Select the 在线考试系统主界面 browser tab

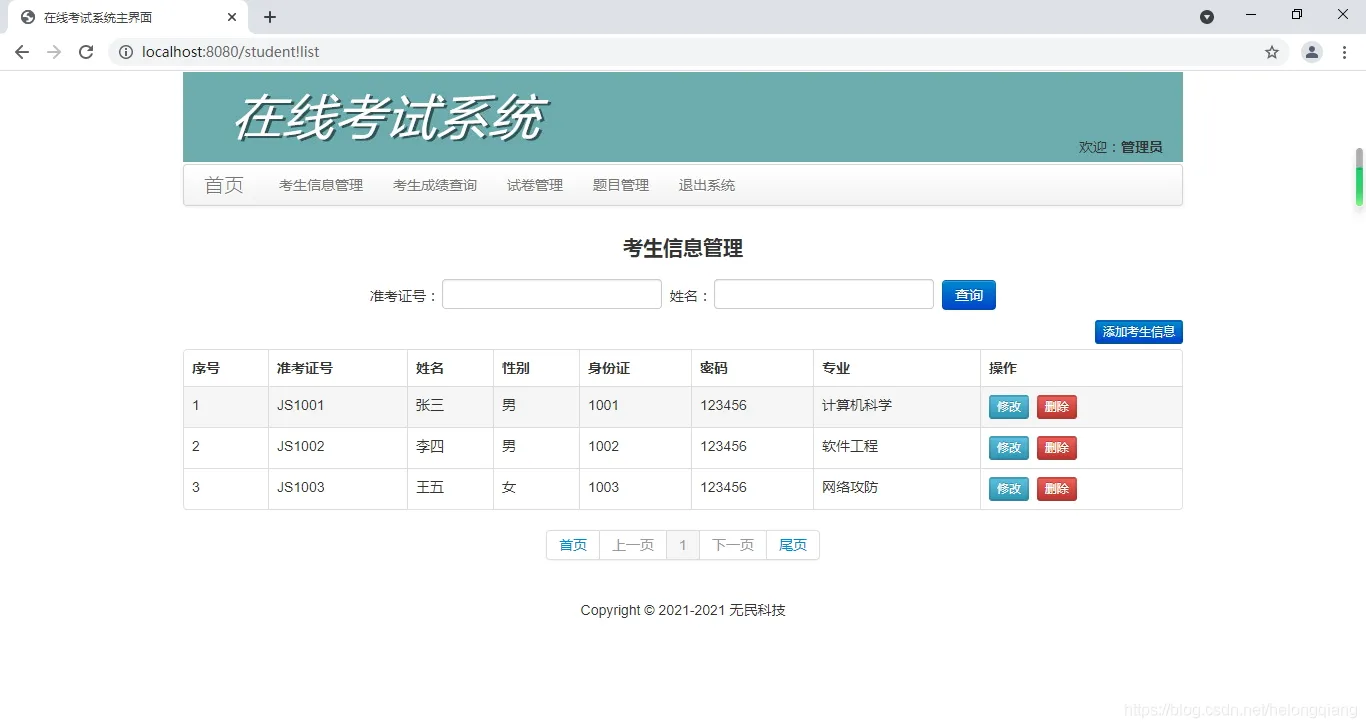127,17
